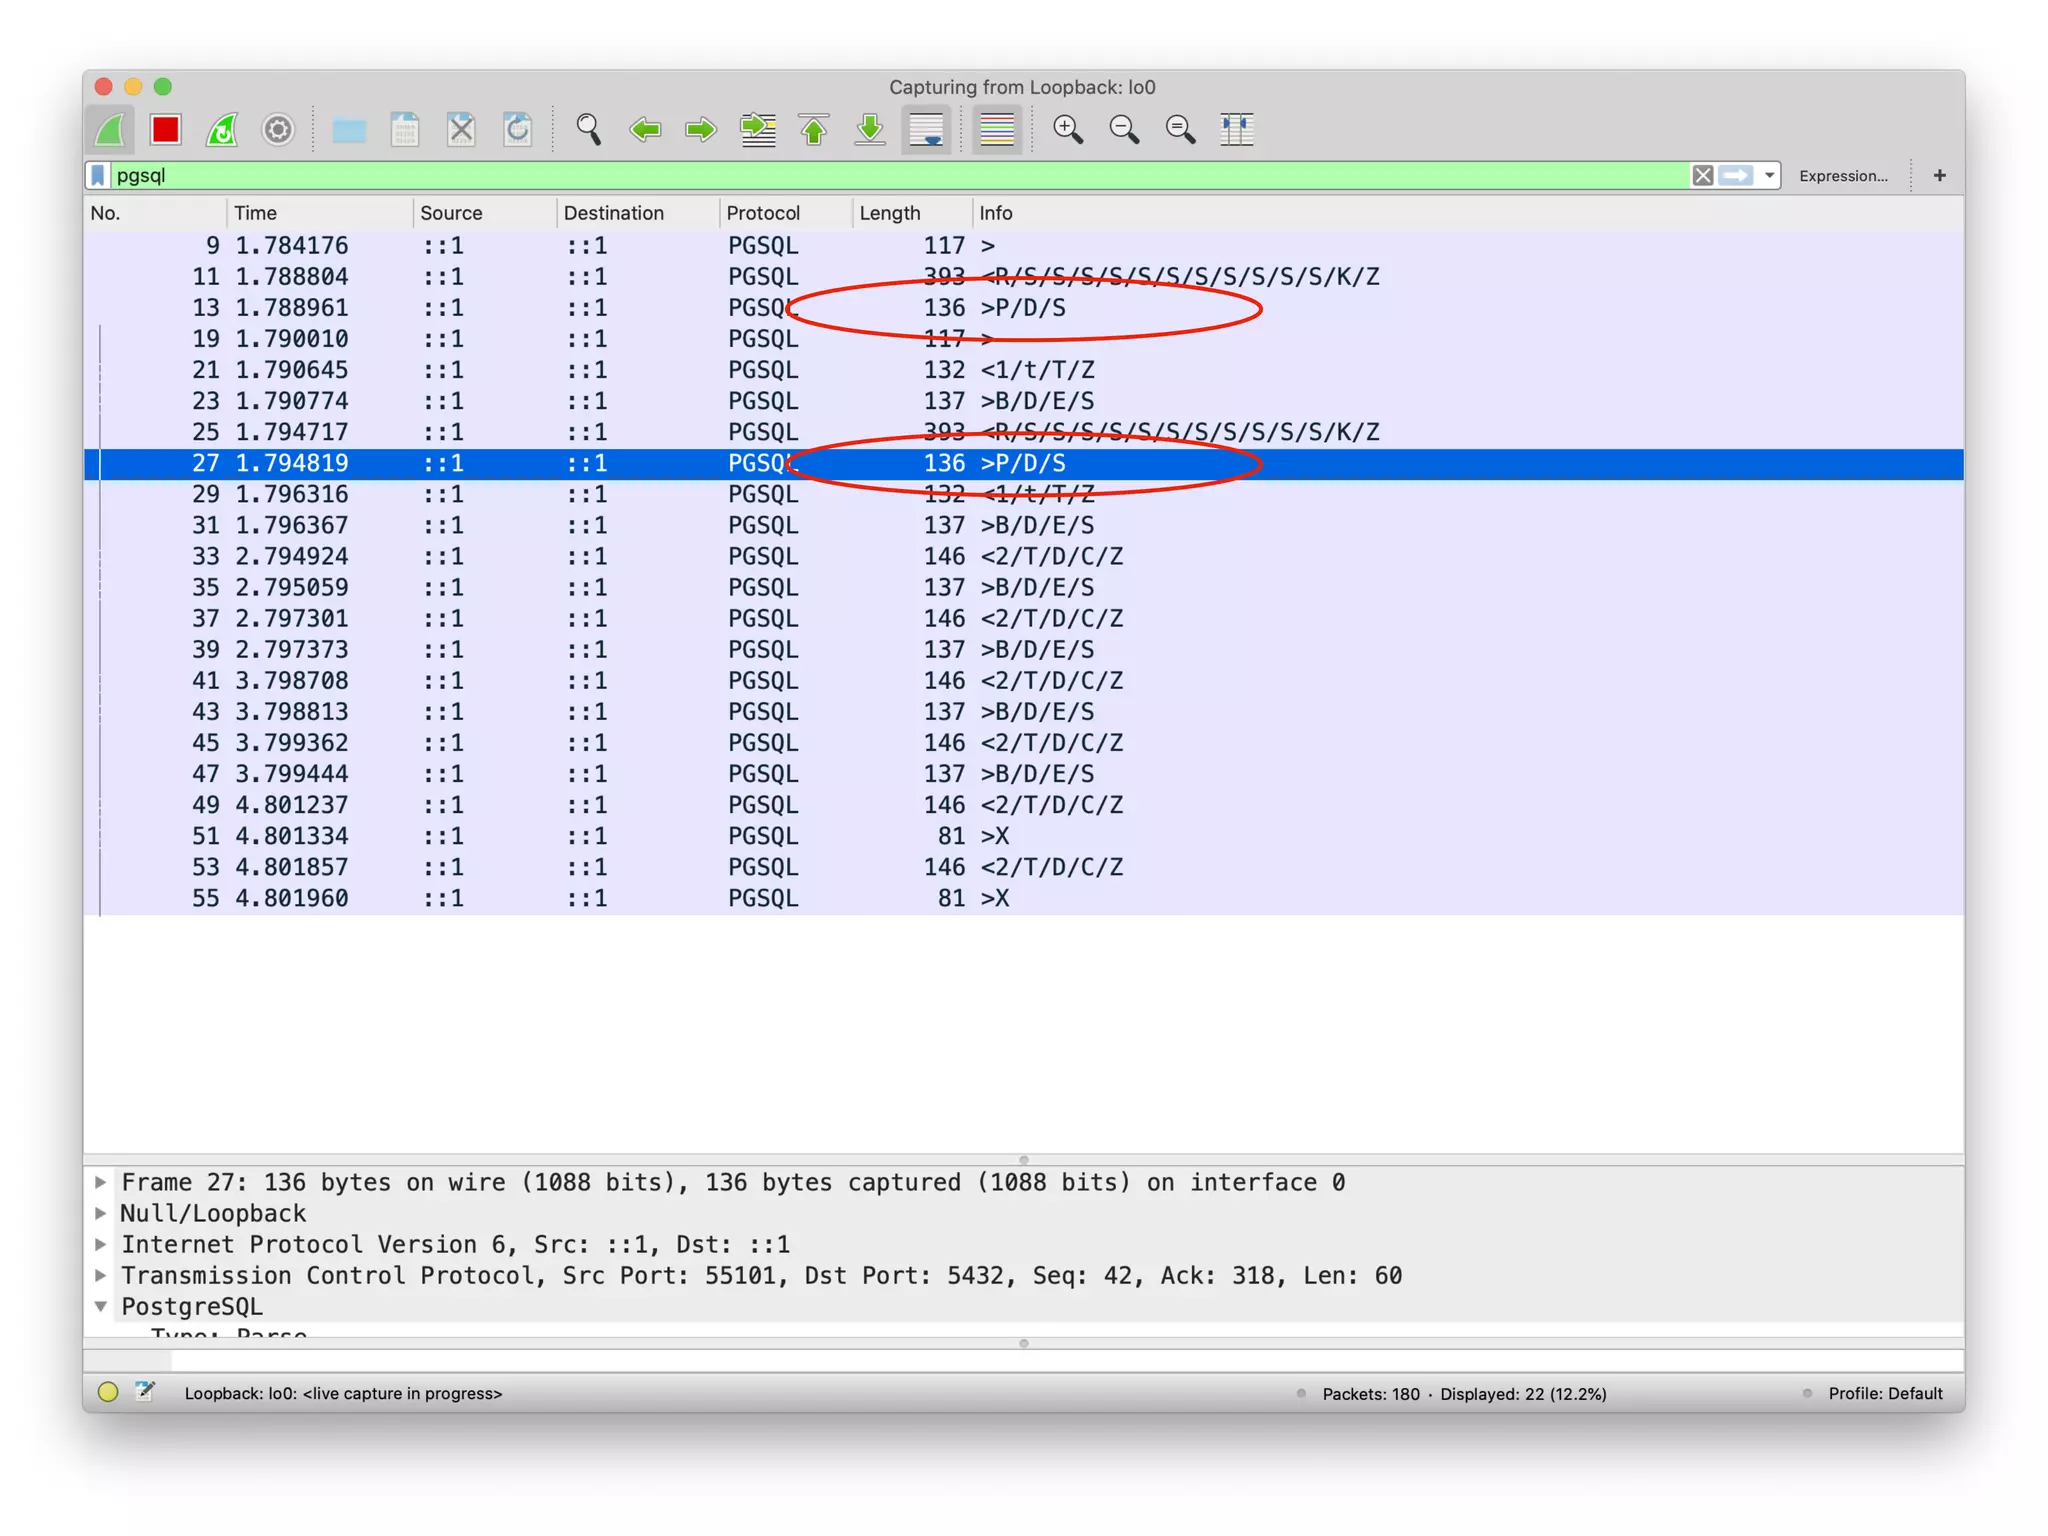Select packet 33 at 2.794924

click(1024, 557)
